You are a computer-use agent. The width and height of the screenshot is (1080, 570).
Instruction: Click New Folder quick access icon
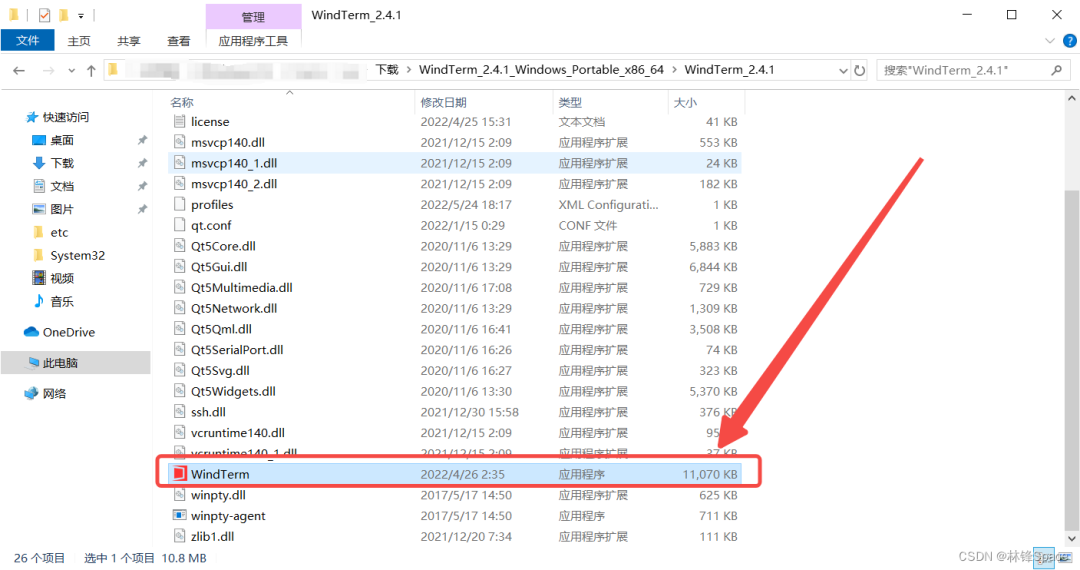pos(63,15)
